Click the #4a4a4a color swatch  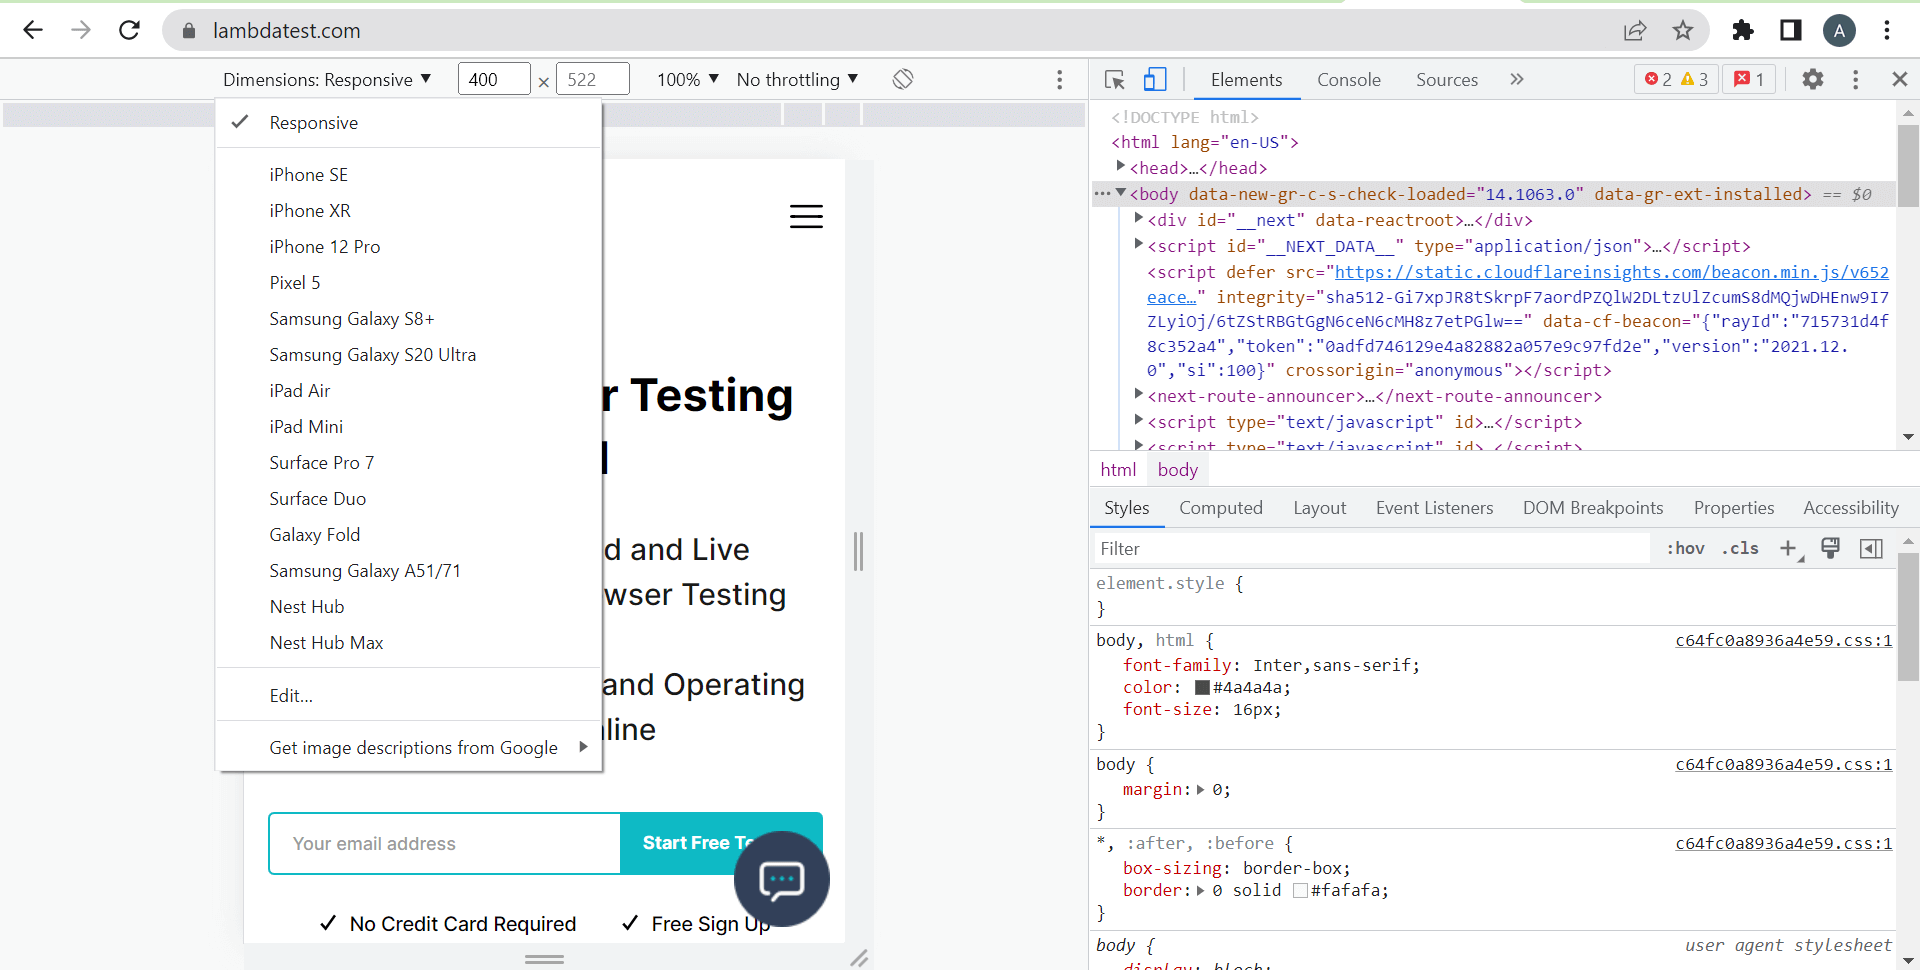[1203, 688]
